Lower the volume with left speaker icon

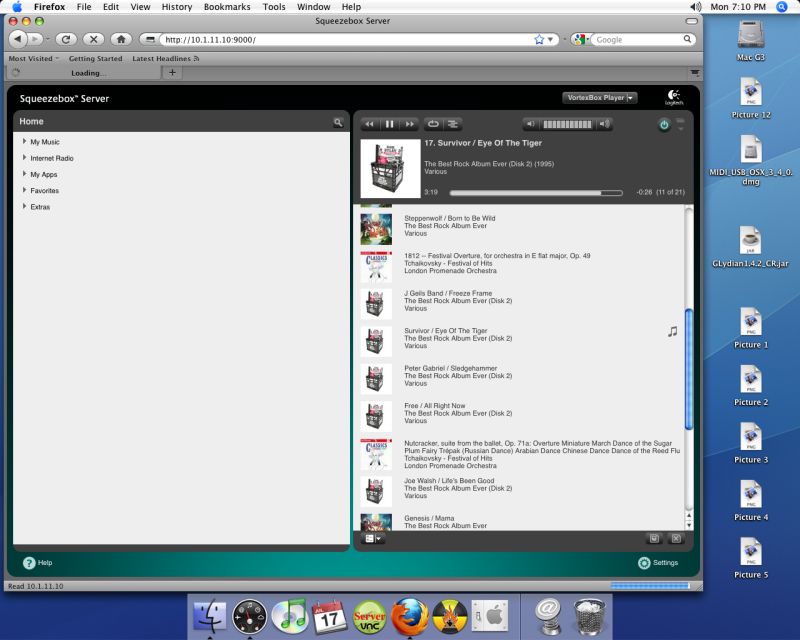531,124
